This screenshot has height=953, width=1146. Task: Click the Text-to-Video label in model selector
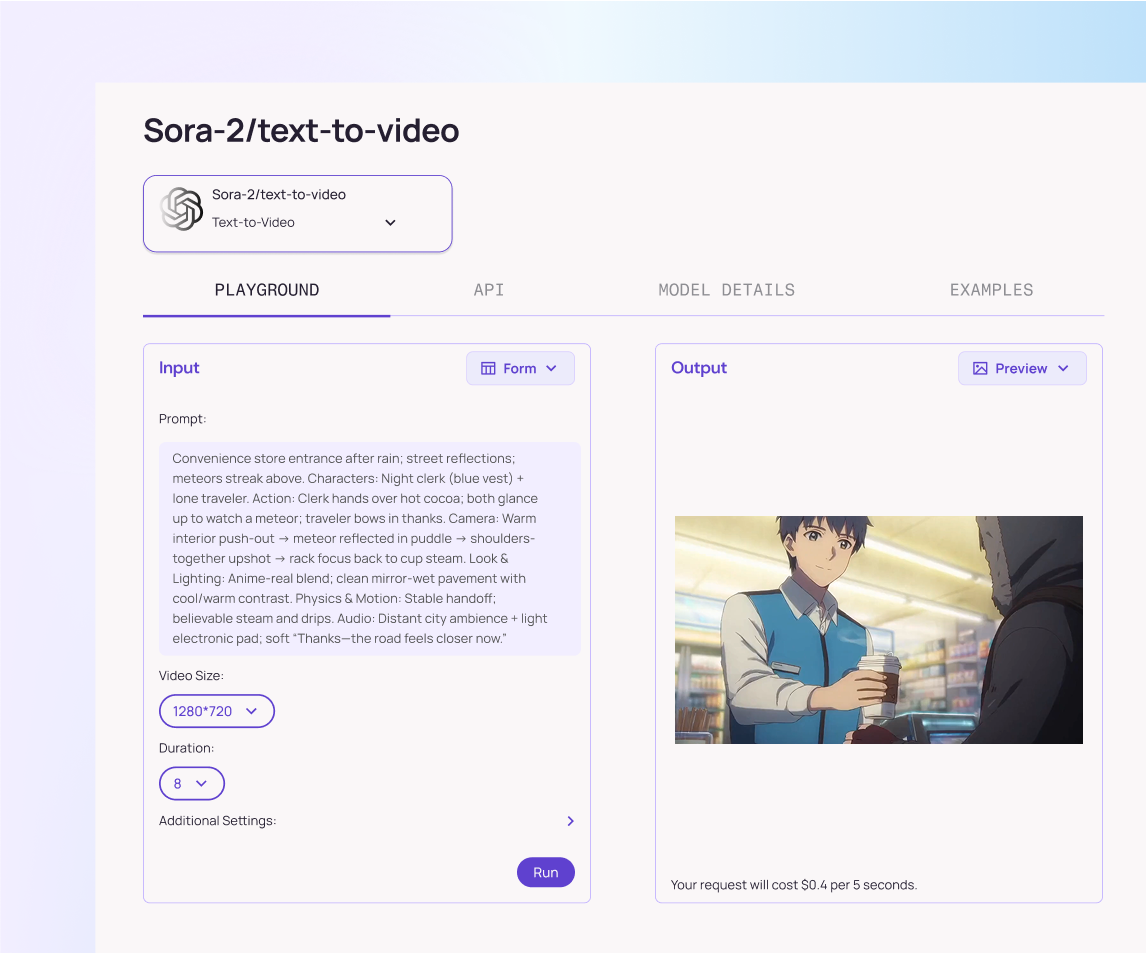pyautogui.click(x=253, y=222)
